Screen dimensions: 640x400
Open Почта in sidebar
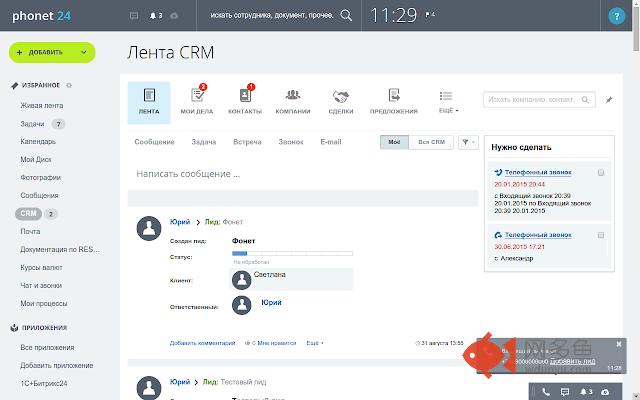click(30, 231)
